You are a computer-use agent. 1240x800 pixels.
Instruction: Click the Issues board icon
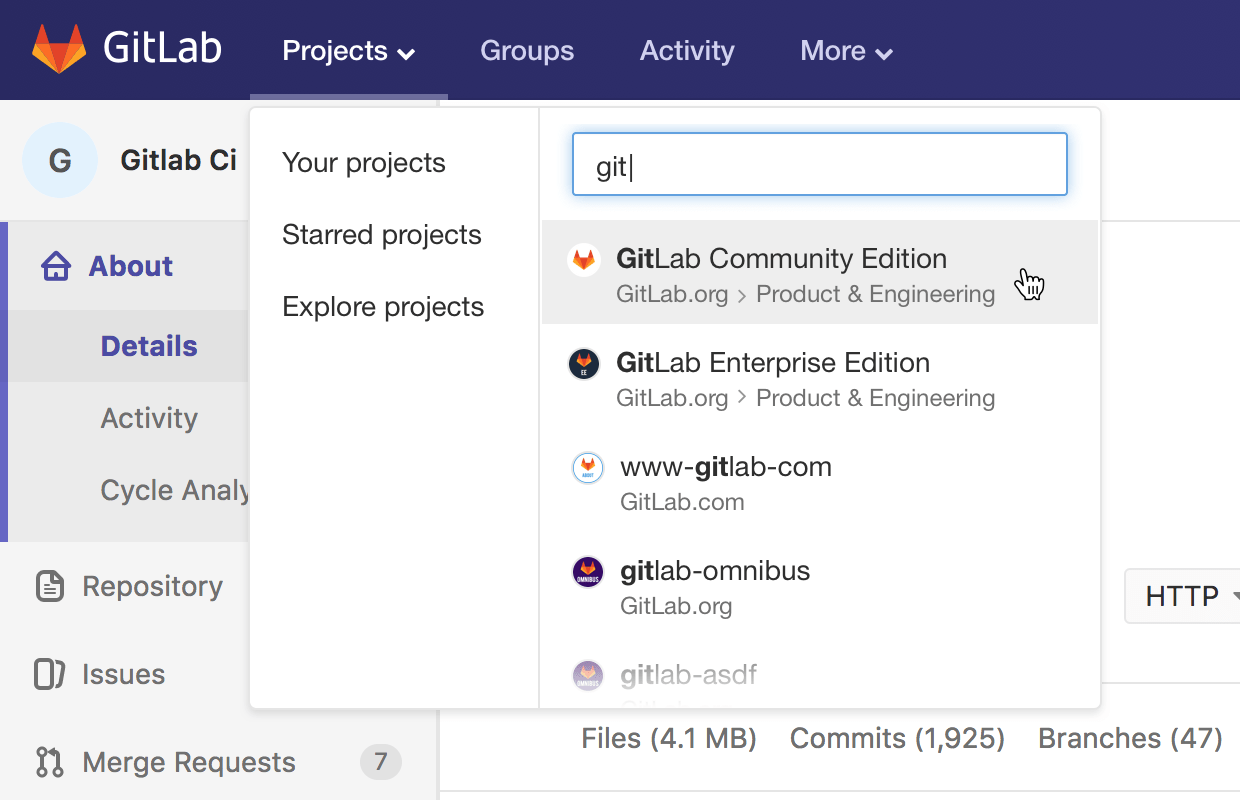pyautogui.click(x=50, y=674)
